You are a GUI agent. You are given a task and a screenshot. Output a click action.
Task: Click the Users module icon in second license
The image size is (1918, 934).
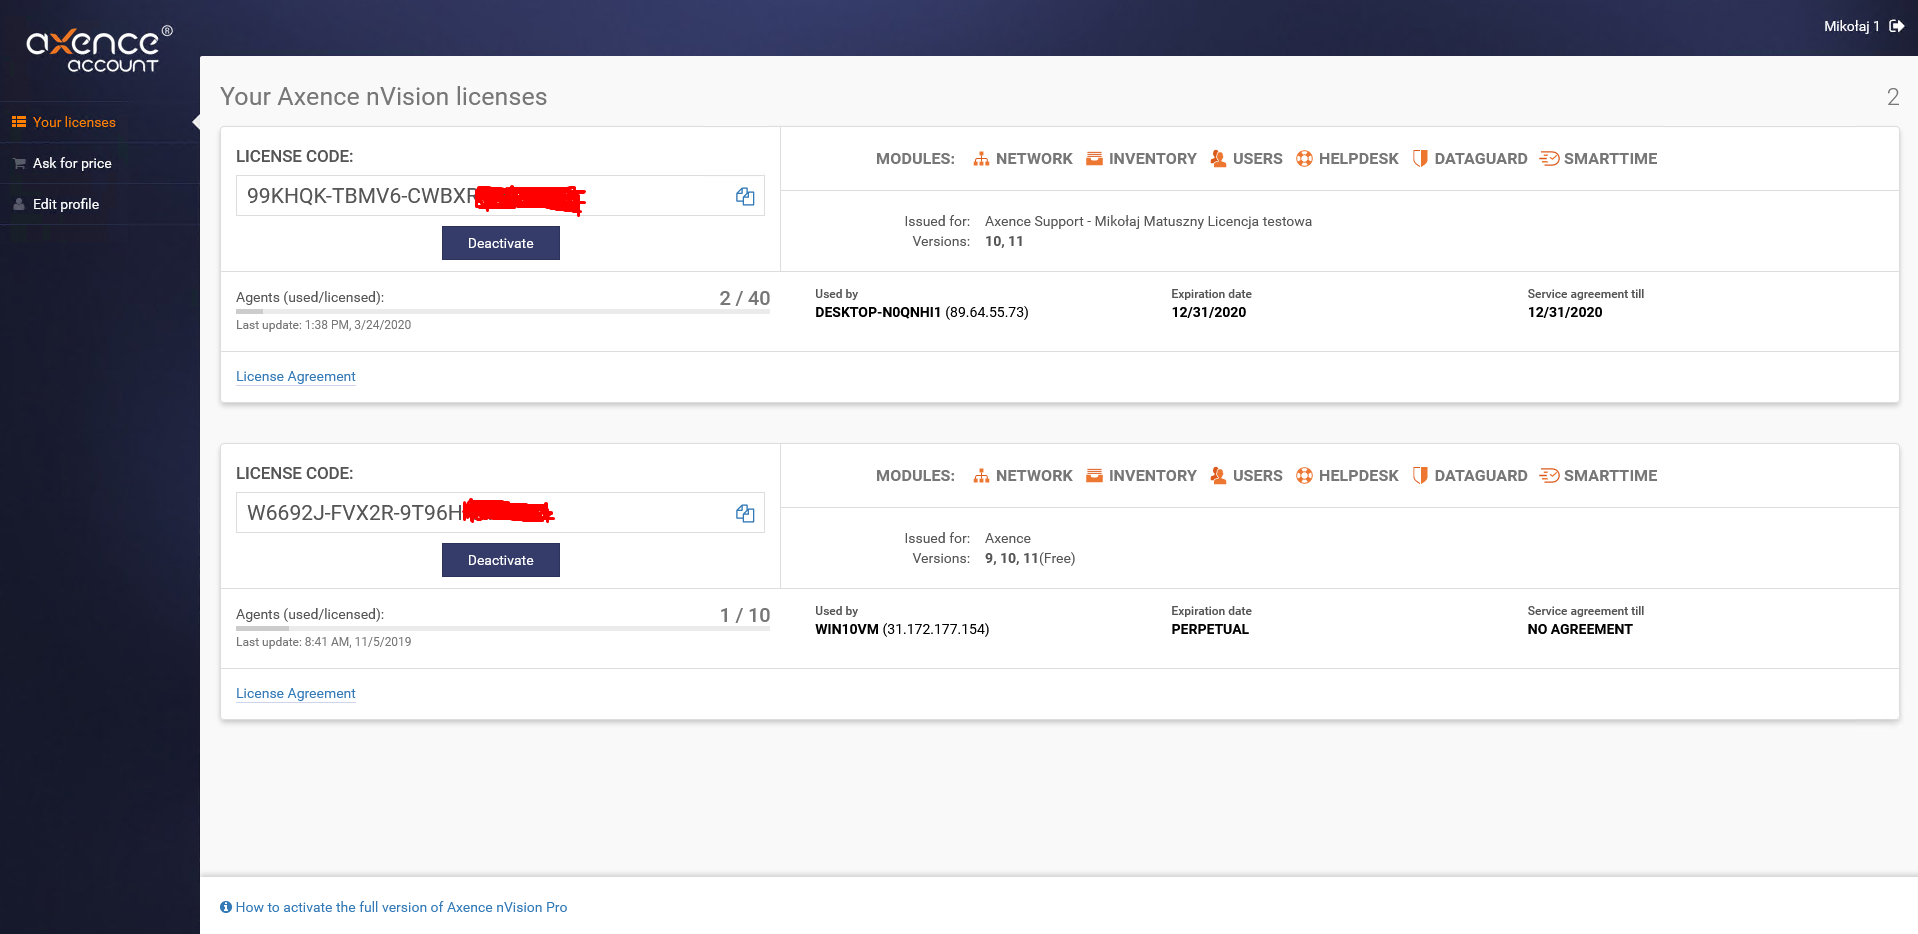point(1218,476)
